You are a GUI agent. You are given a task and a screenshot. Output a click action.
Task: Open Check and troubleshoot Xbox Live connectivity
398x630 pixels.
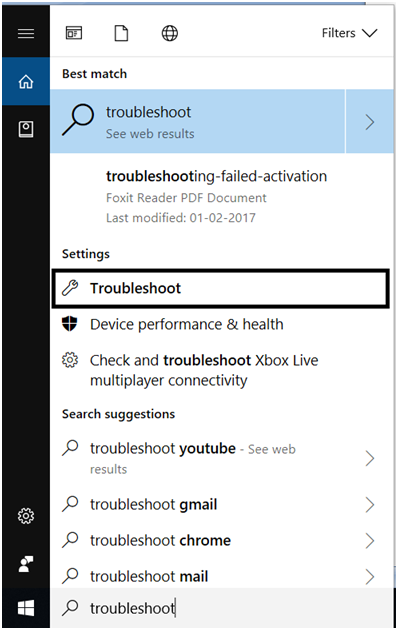pyautogui.click(x=222, y=370)
